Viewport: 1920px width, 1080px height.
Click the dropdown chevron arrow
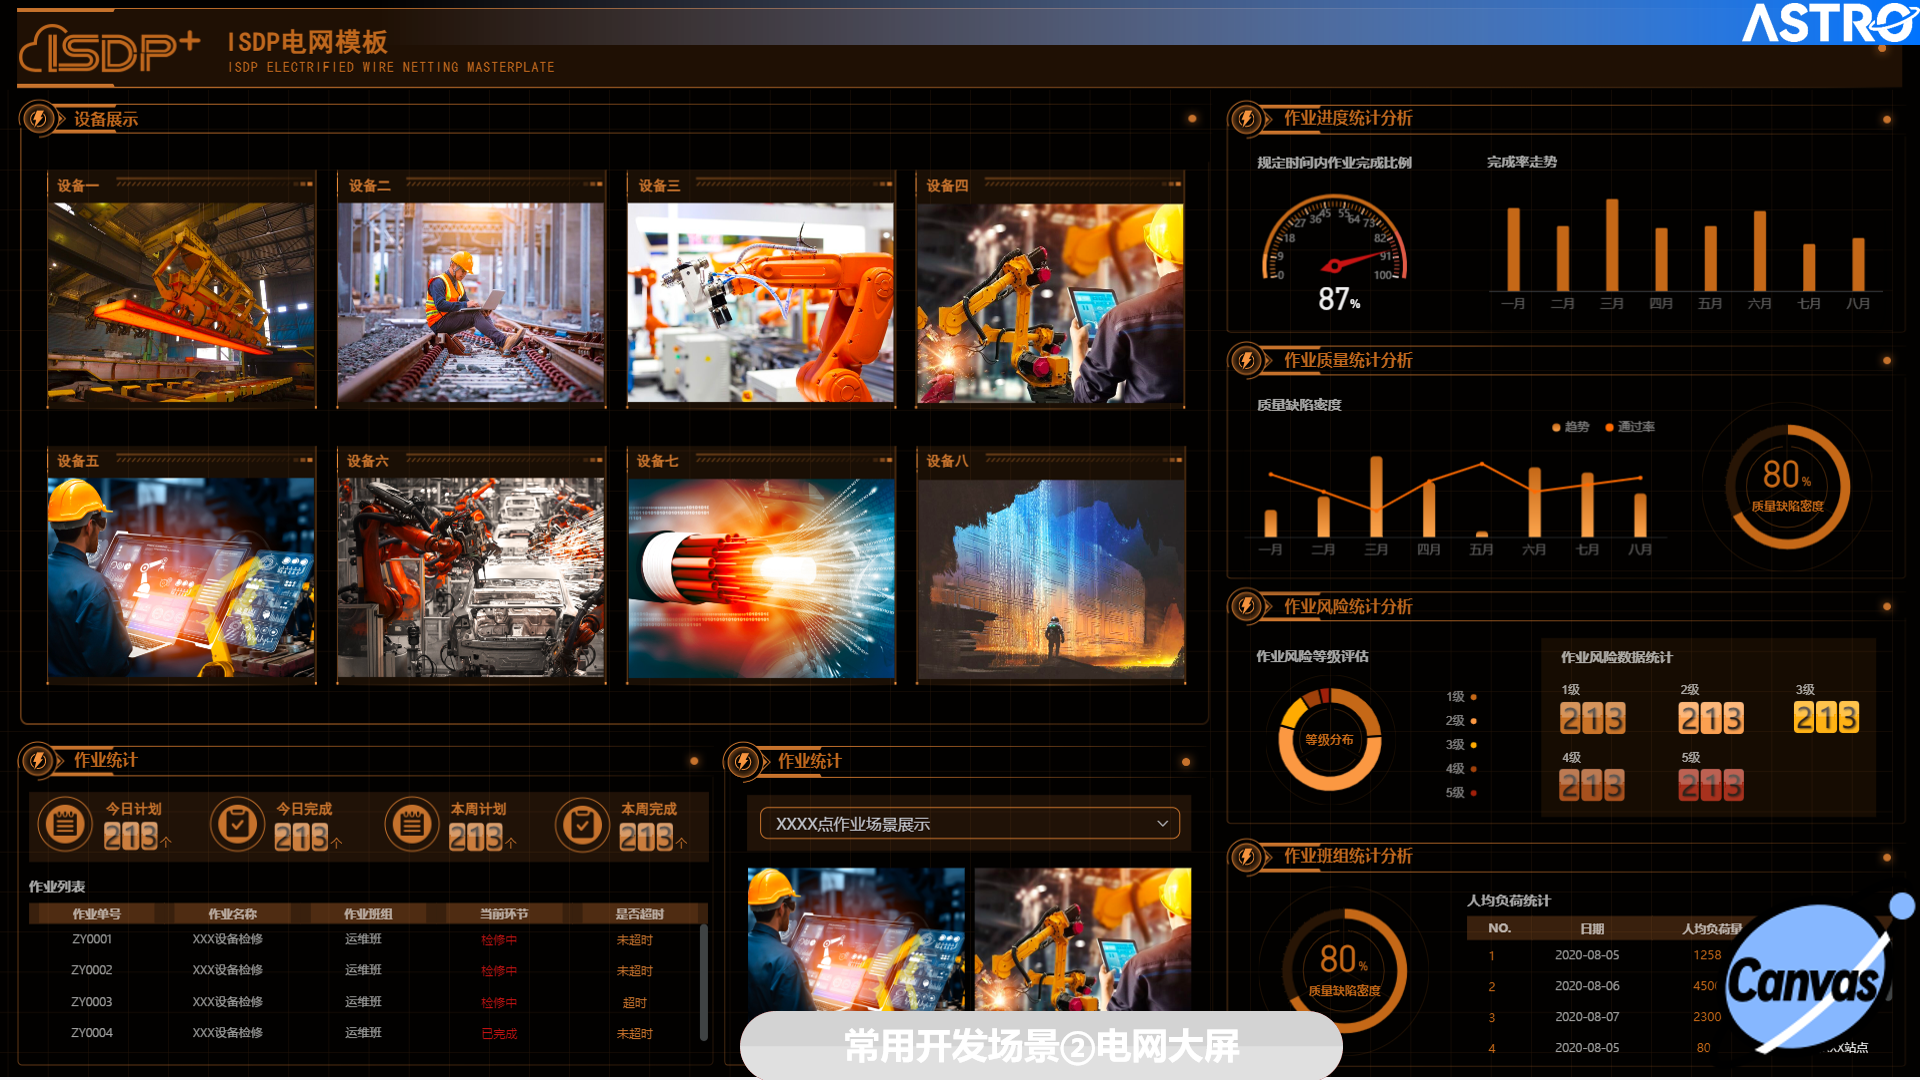point(1162,824)
